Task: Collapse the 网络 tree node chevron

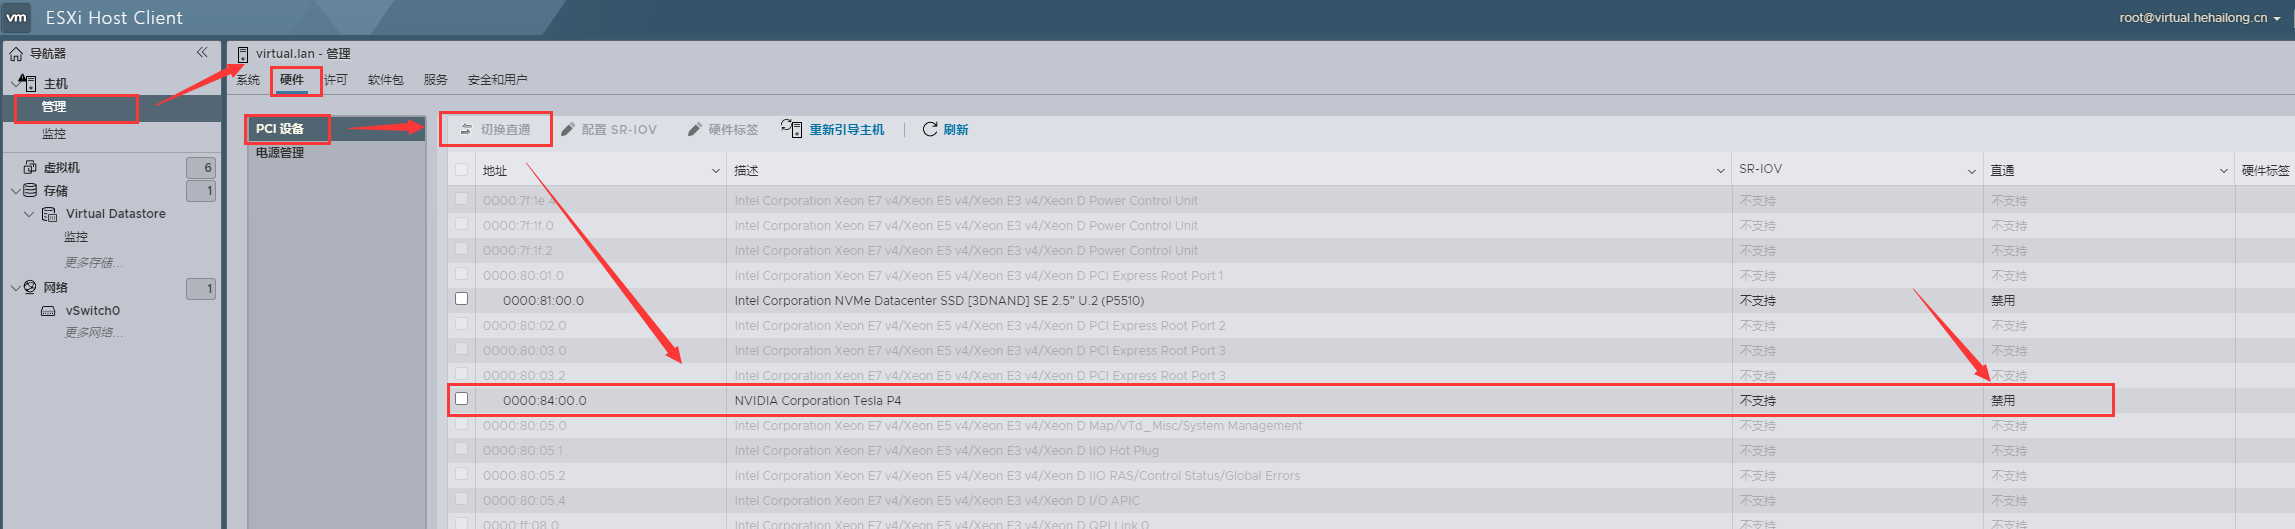Action: (x=15, y=287)
